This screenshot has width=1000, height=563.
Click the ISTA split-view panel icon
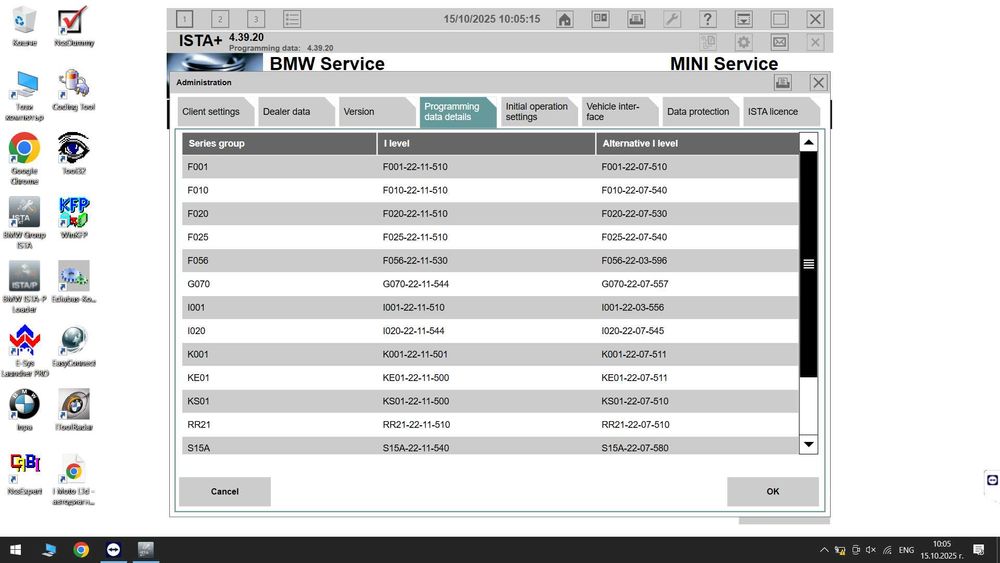click(600, 19)
